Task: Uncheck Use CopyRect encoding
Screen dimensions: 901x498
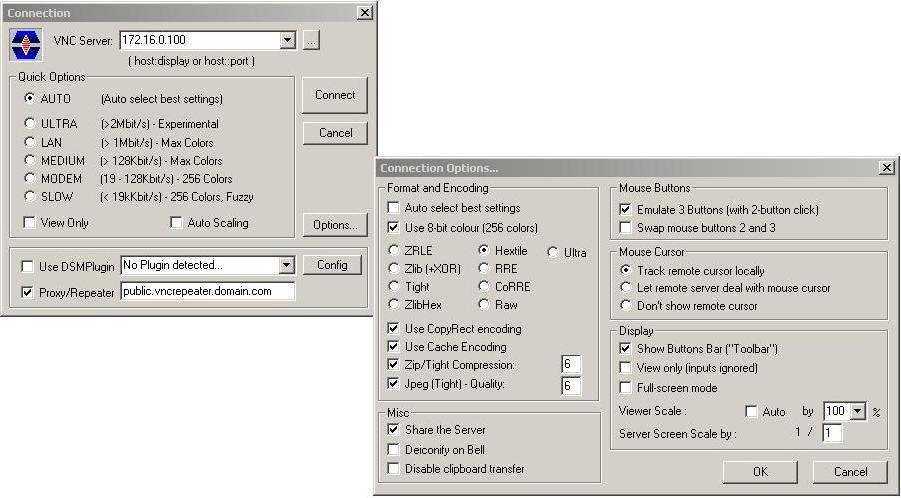Action: pyautogui.click(x=394, y=329)
